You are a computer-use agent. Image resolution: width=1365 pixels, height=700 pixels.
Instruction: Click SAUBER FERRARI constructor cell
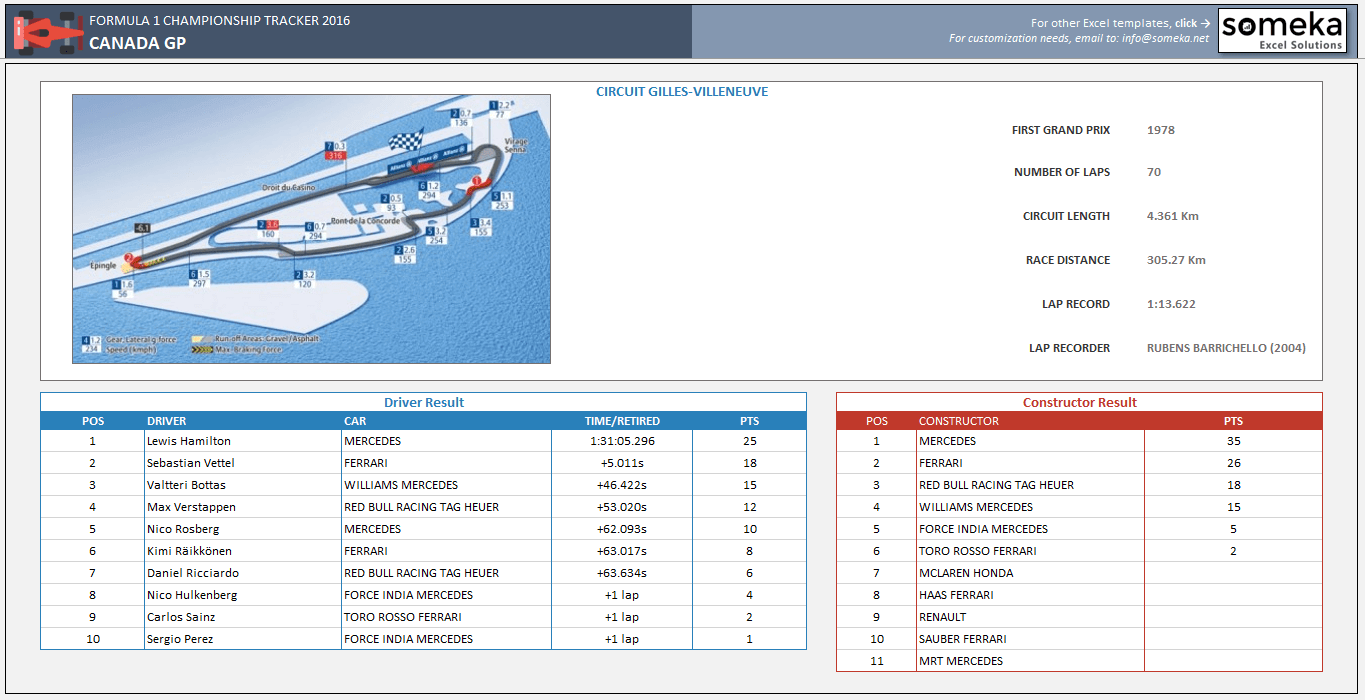pyautogui.click(x=1030, y=639)
